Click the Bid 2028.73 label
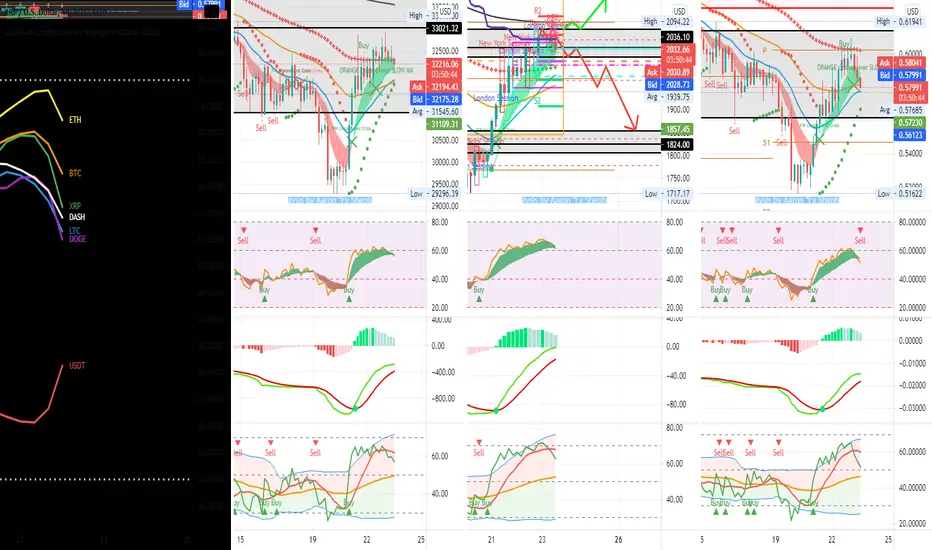The height and width of the screenshot is (550, 932). 668,85
